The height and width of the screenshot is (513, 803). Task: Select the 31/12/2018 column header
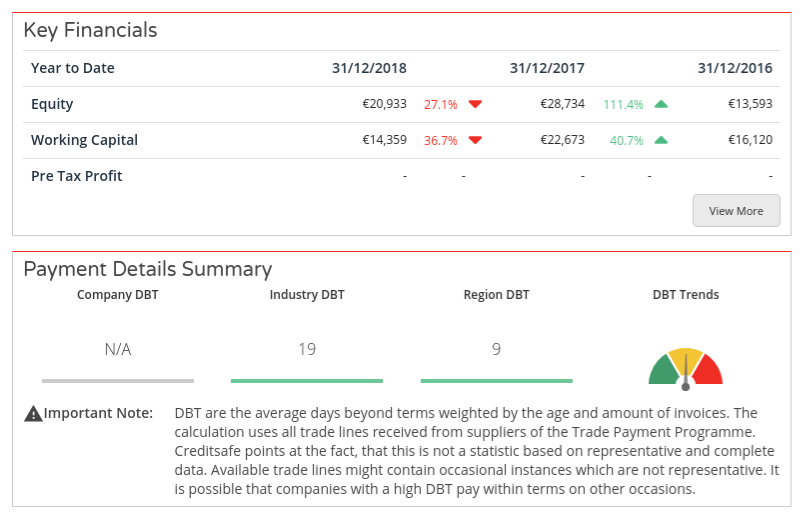tap(369, 68)
